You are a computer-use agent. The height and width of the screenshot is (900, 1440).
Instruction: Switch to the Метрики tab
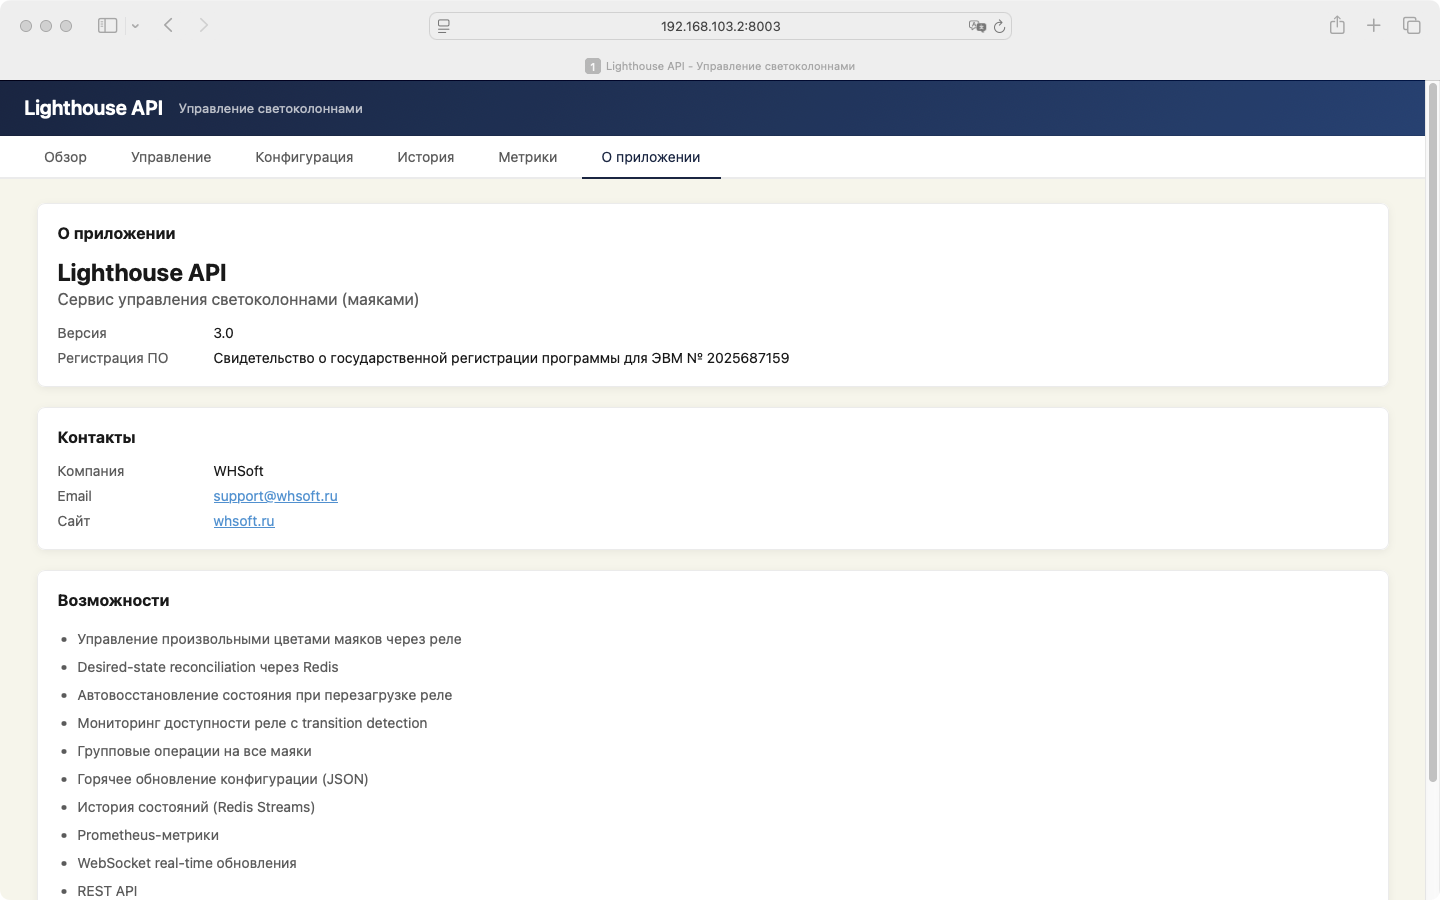[527, 157]
